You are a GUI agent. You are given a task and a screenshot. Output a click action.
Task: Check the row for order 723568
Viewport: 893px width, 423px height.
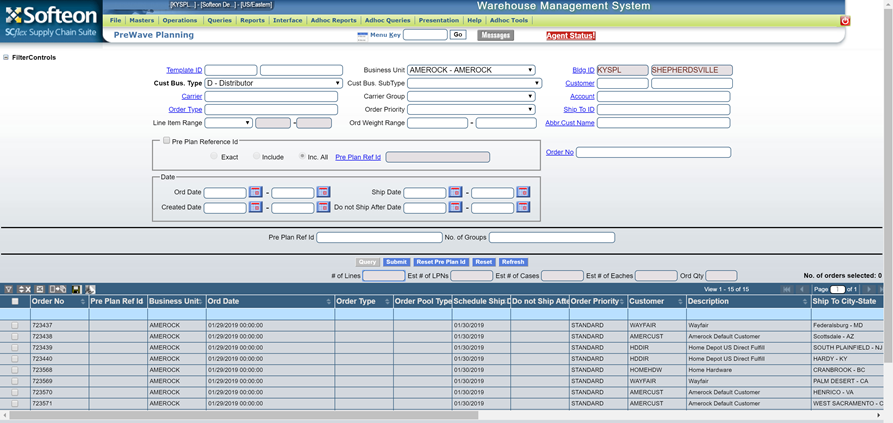(x=15, y=370)
